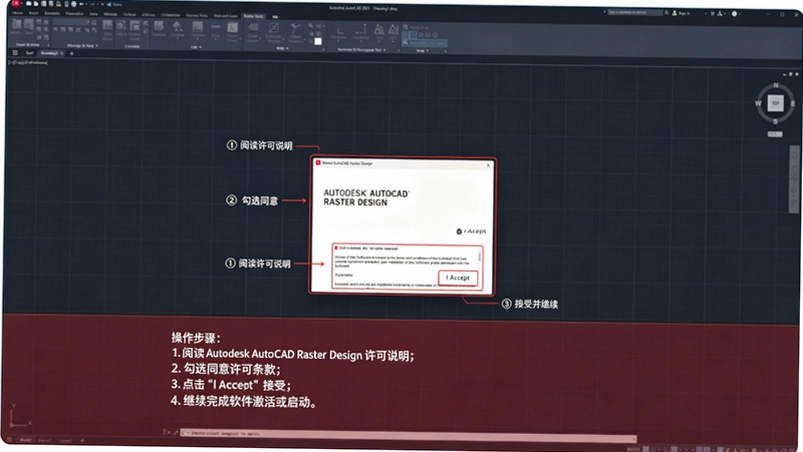
Task: Click the white color swatch in REM panel
Action: tap(318, 41)
